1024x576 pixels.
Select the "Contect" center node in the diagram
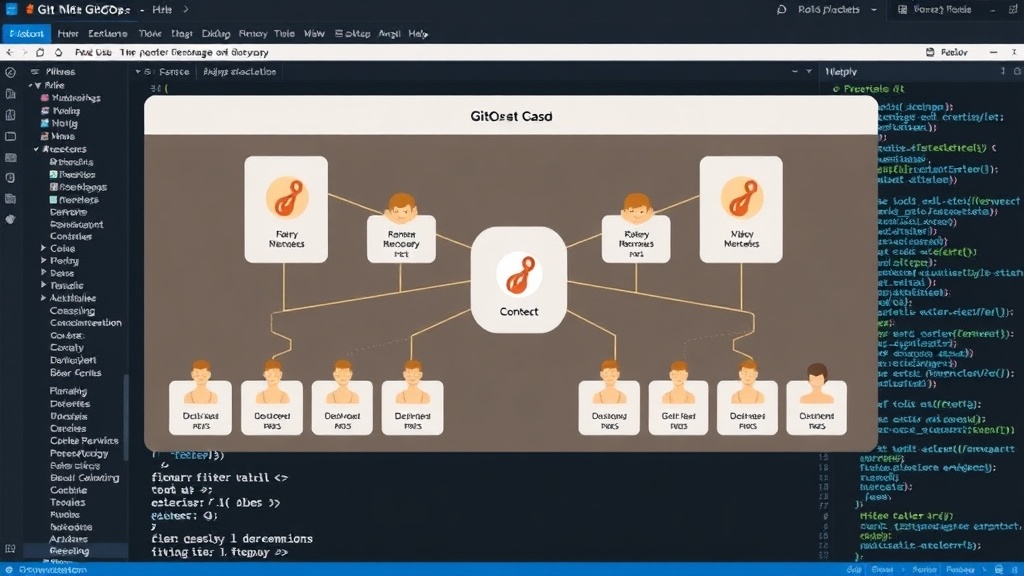519,280
